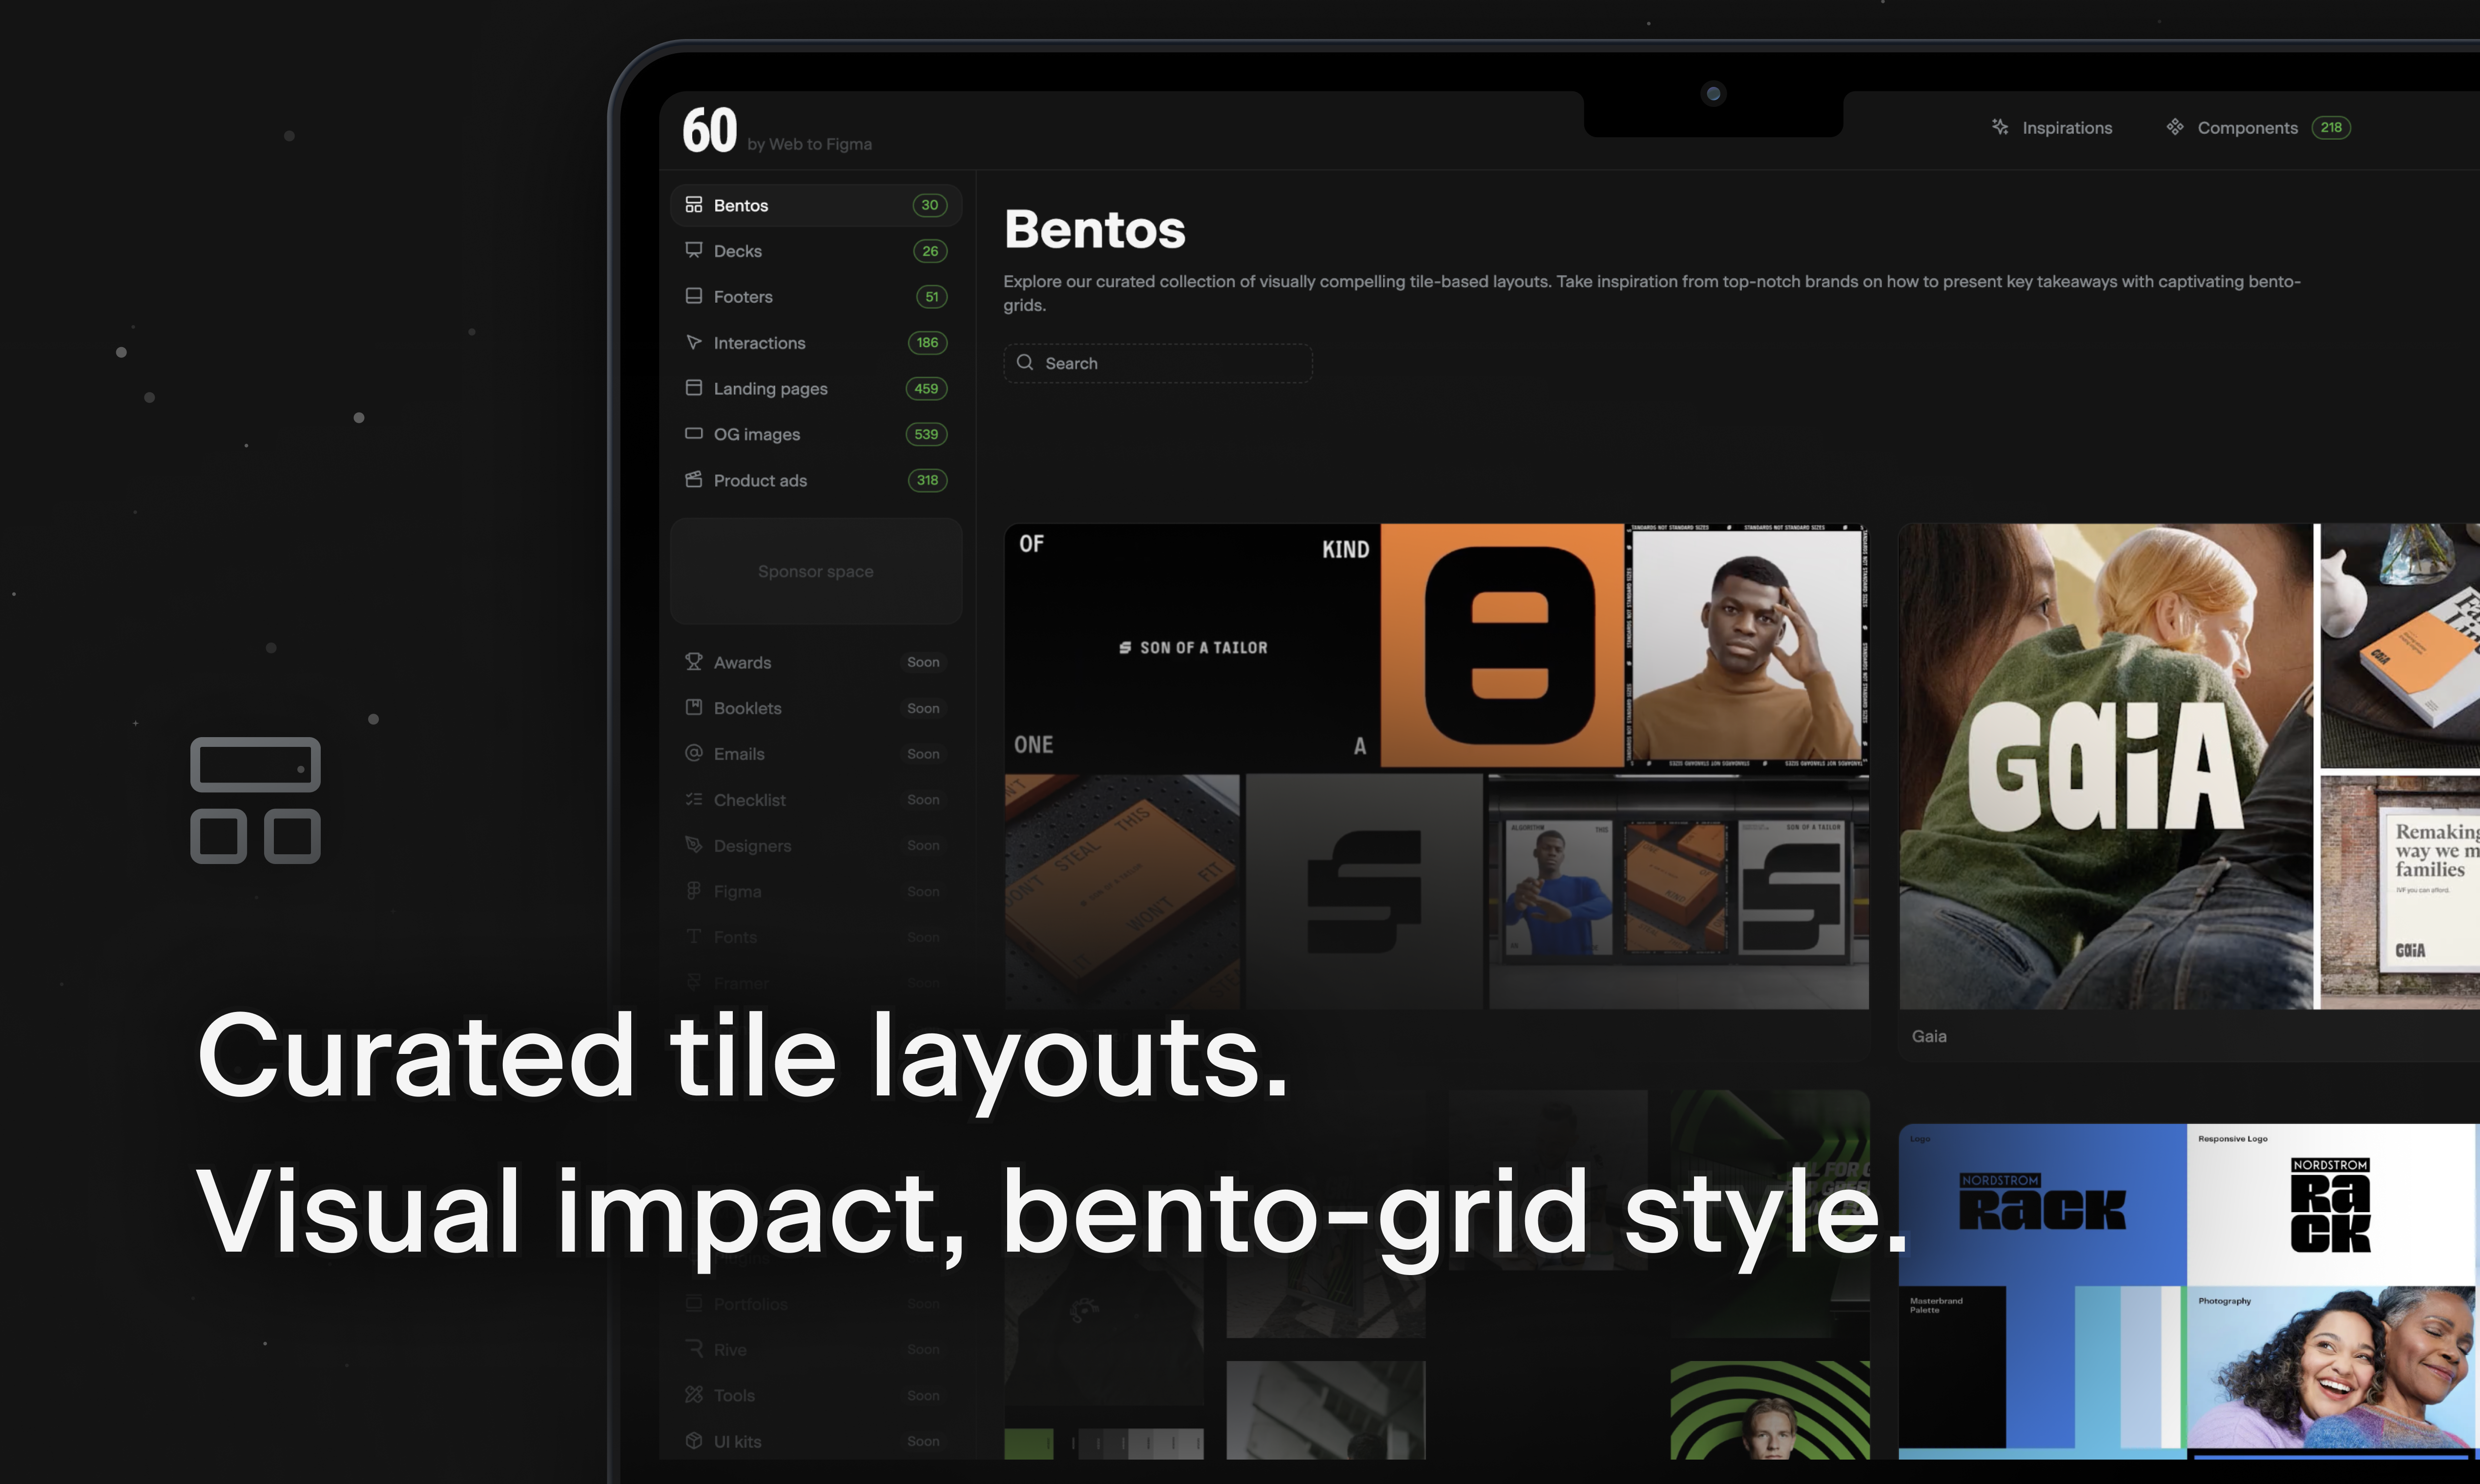The image size is (2480, 1484).
Task: Click the search magnifier icon
Action: click(1025, 362)
